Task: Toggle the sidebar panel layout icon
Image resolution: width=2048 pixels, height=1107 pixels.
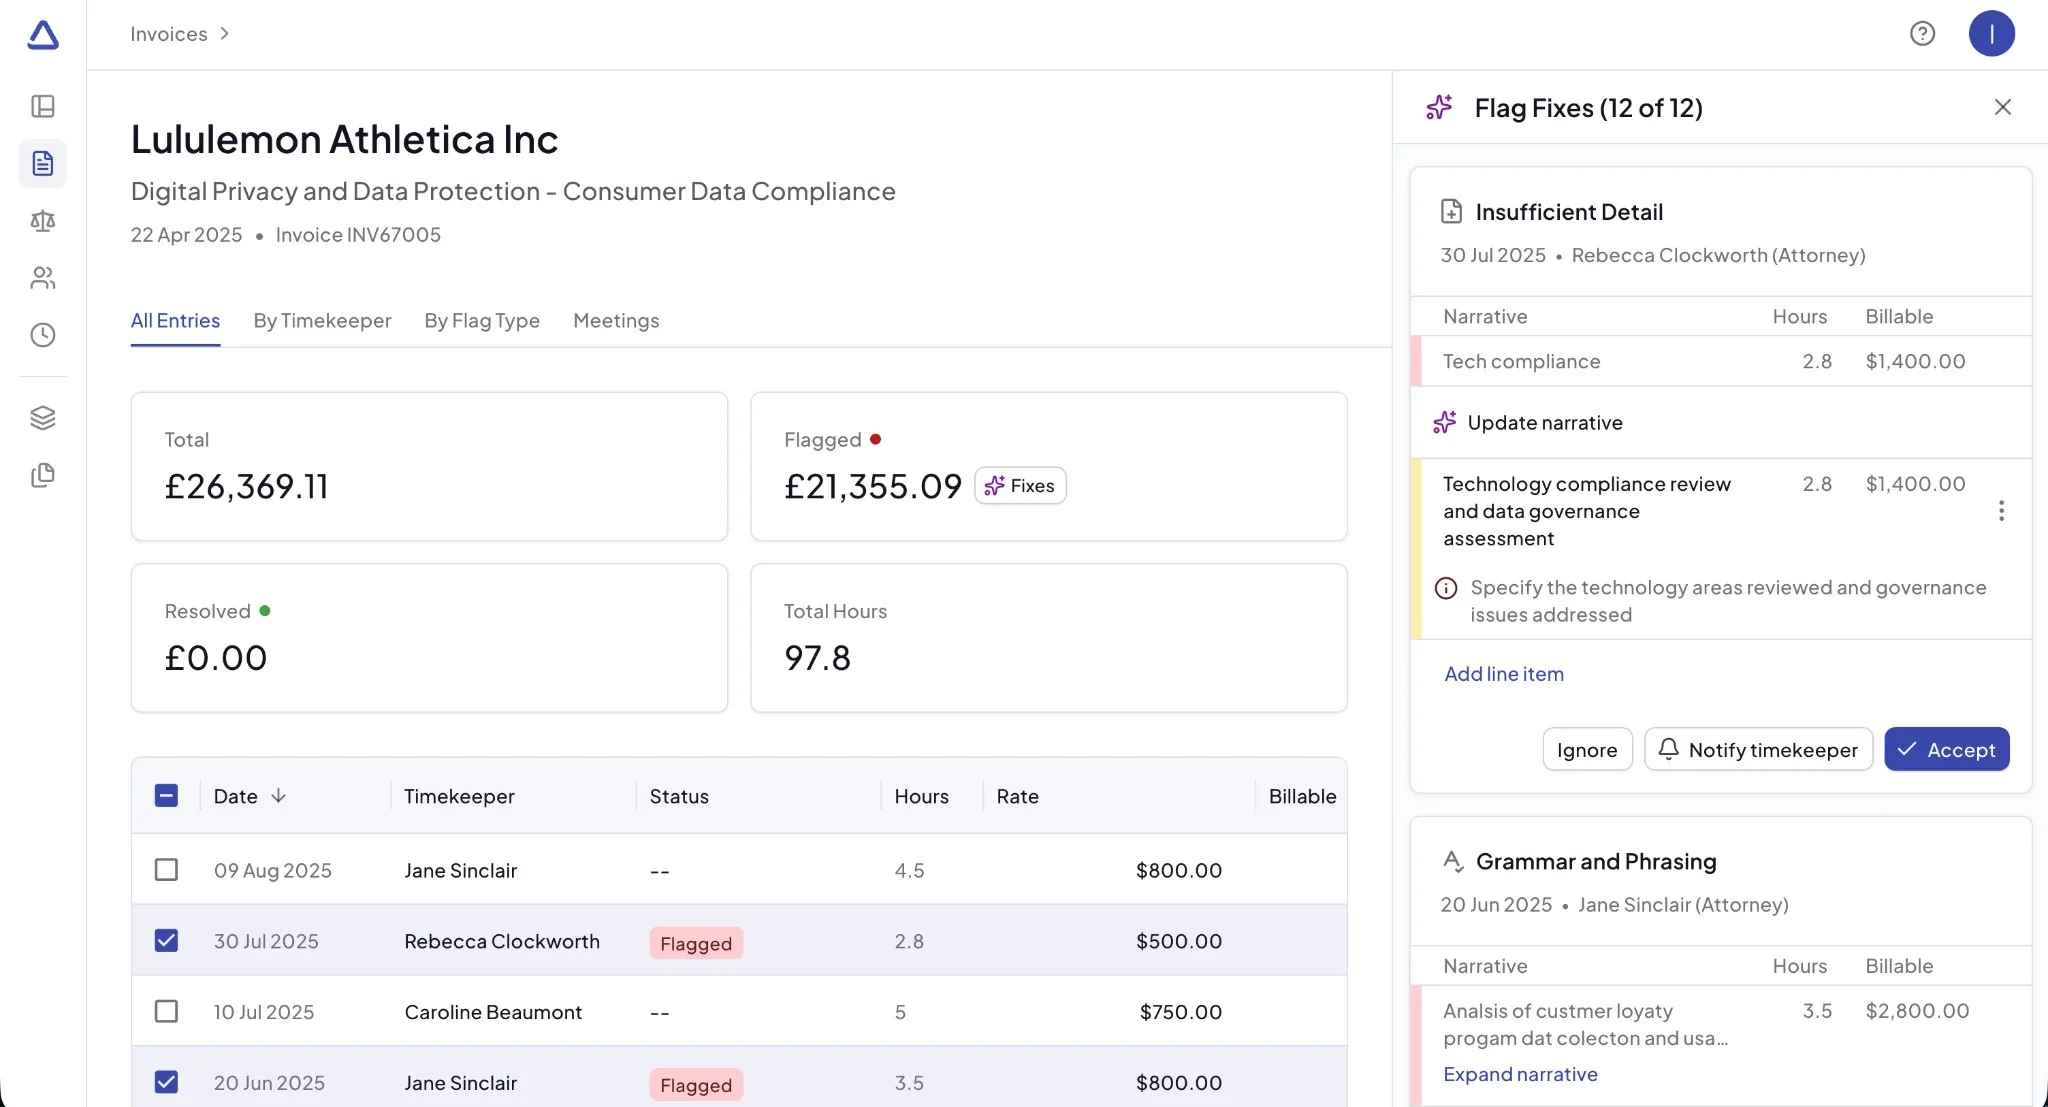Action: click(43, 106)
